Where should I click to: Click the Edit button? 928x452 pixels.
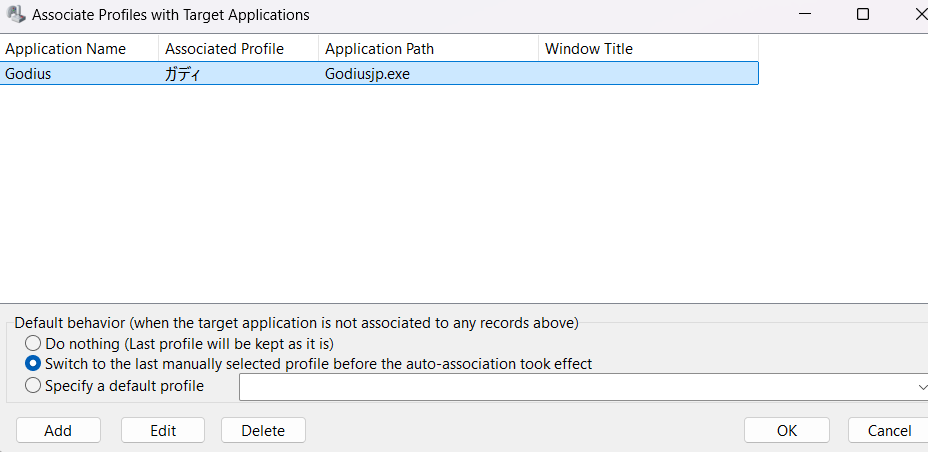(163, 430)
